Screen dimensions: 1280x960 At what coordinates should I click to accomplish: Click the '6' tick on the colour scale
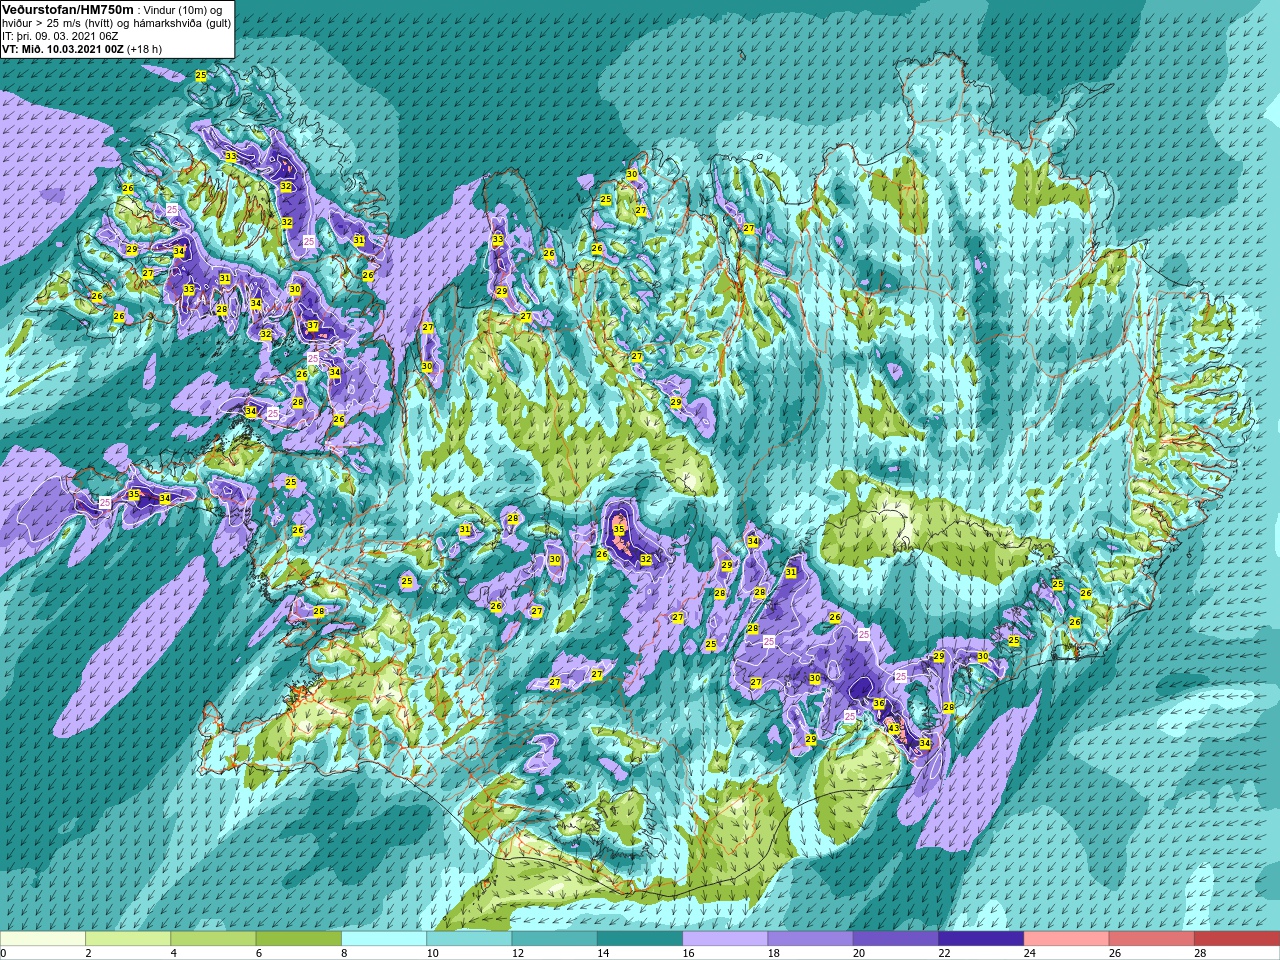[x=257, y=953]
